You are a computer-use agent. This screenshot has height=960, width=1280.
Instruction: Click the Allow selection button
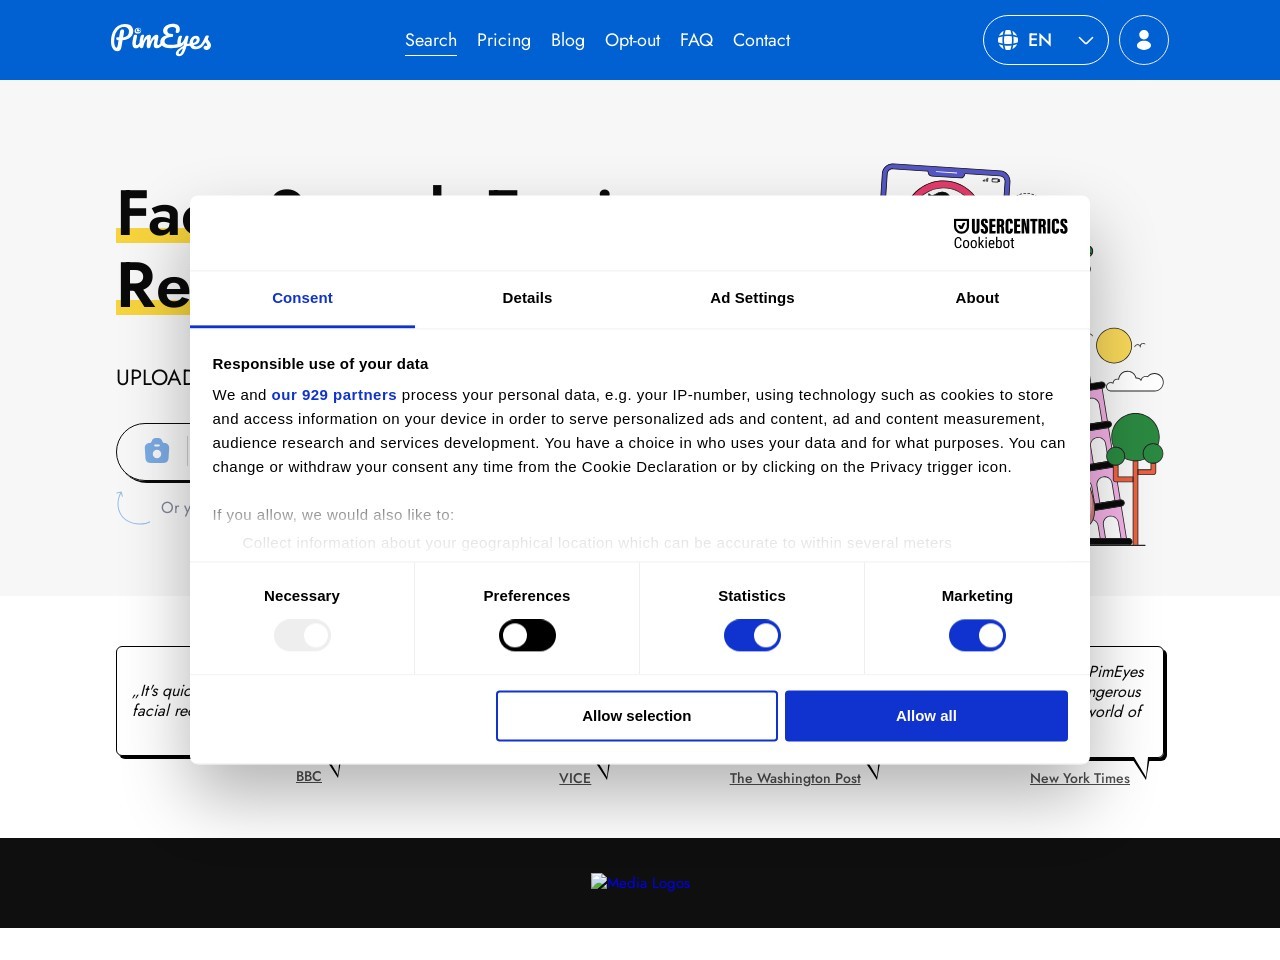(x=637, y=716)
